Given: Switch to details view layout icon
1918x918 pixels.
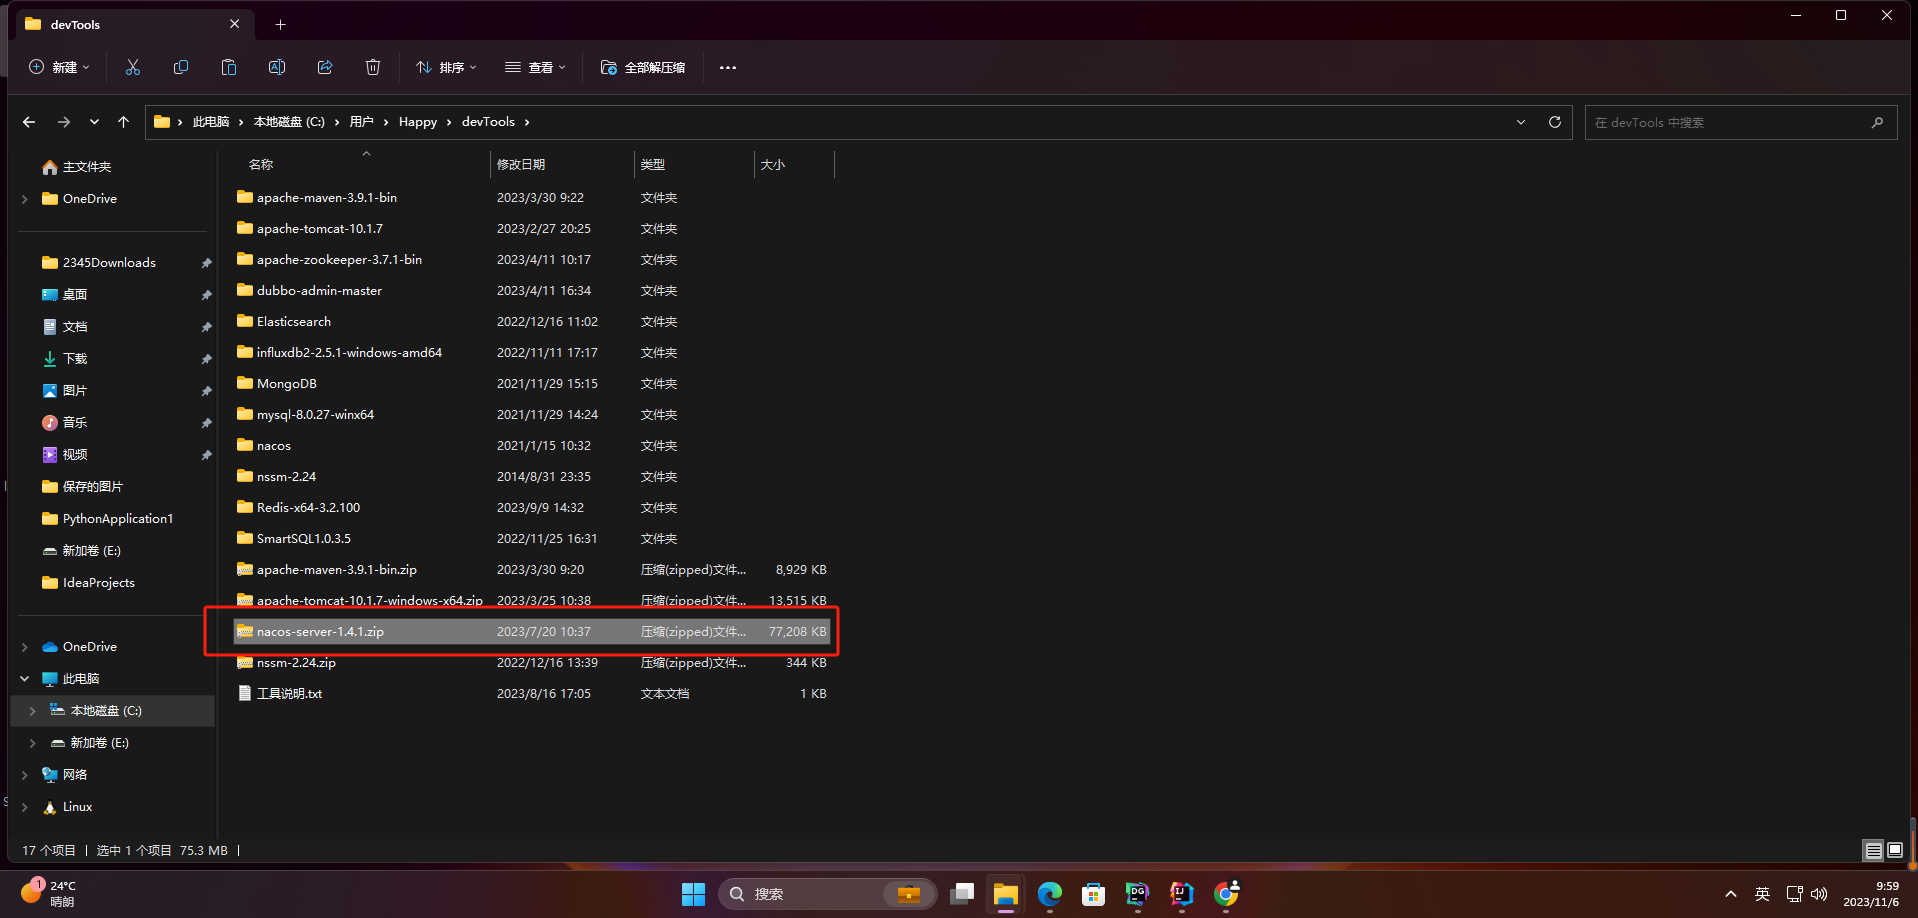Looking at the screenshot, I should (x=1874, y=850).
